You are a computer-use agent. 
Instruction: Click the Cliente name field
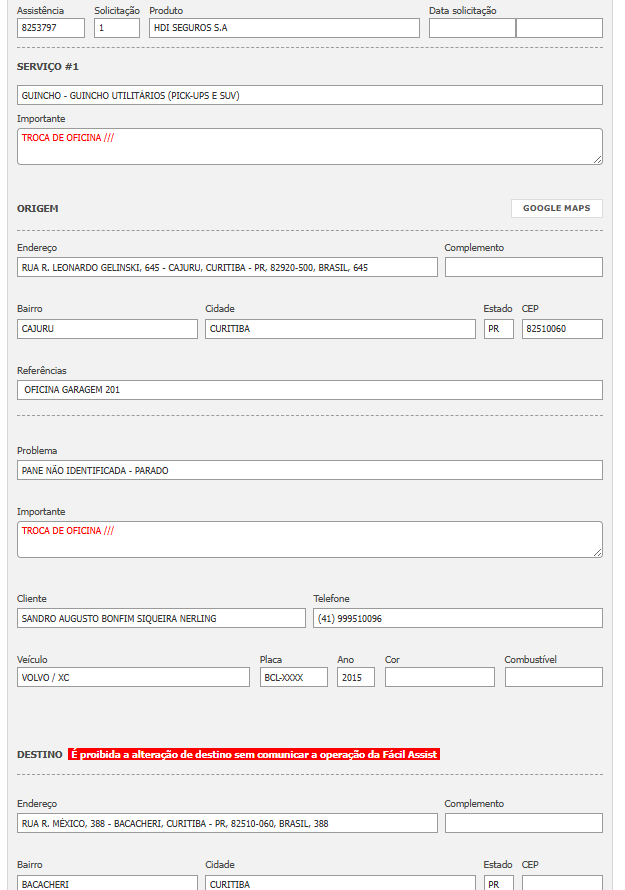[161, 618]
